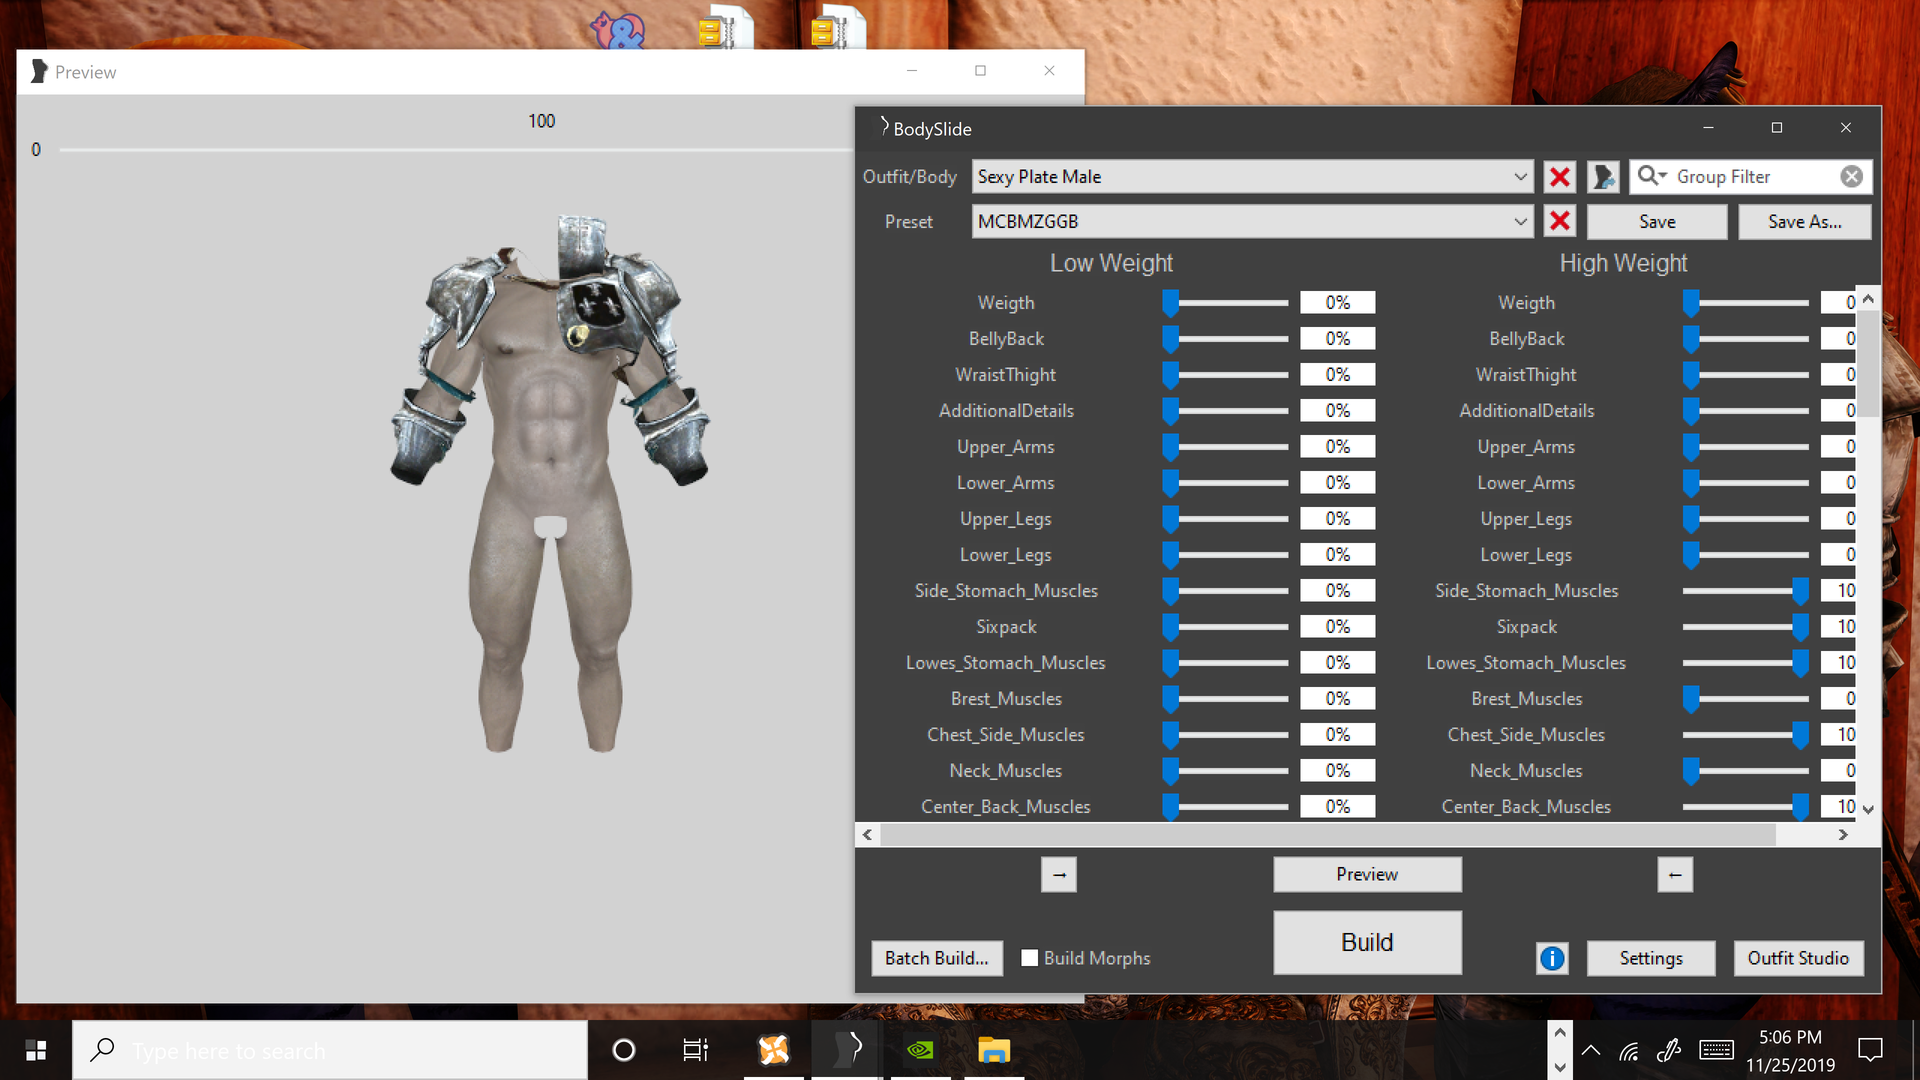Open the blue info about icon
The width and height of the screenshot is (1920, 1080).
pos(1552,958)
